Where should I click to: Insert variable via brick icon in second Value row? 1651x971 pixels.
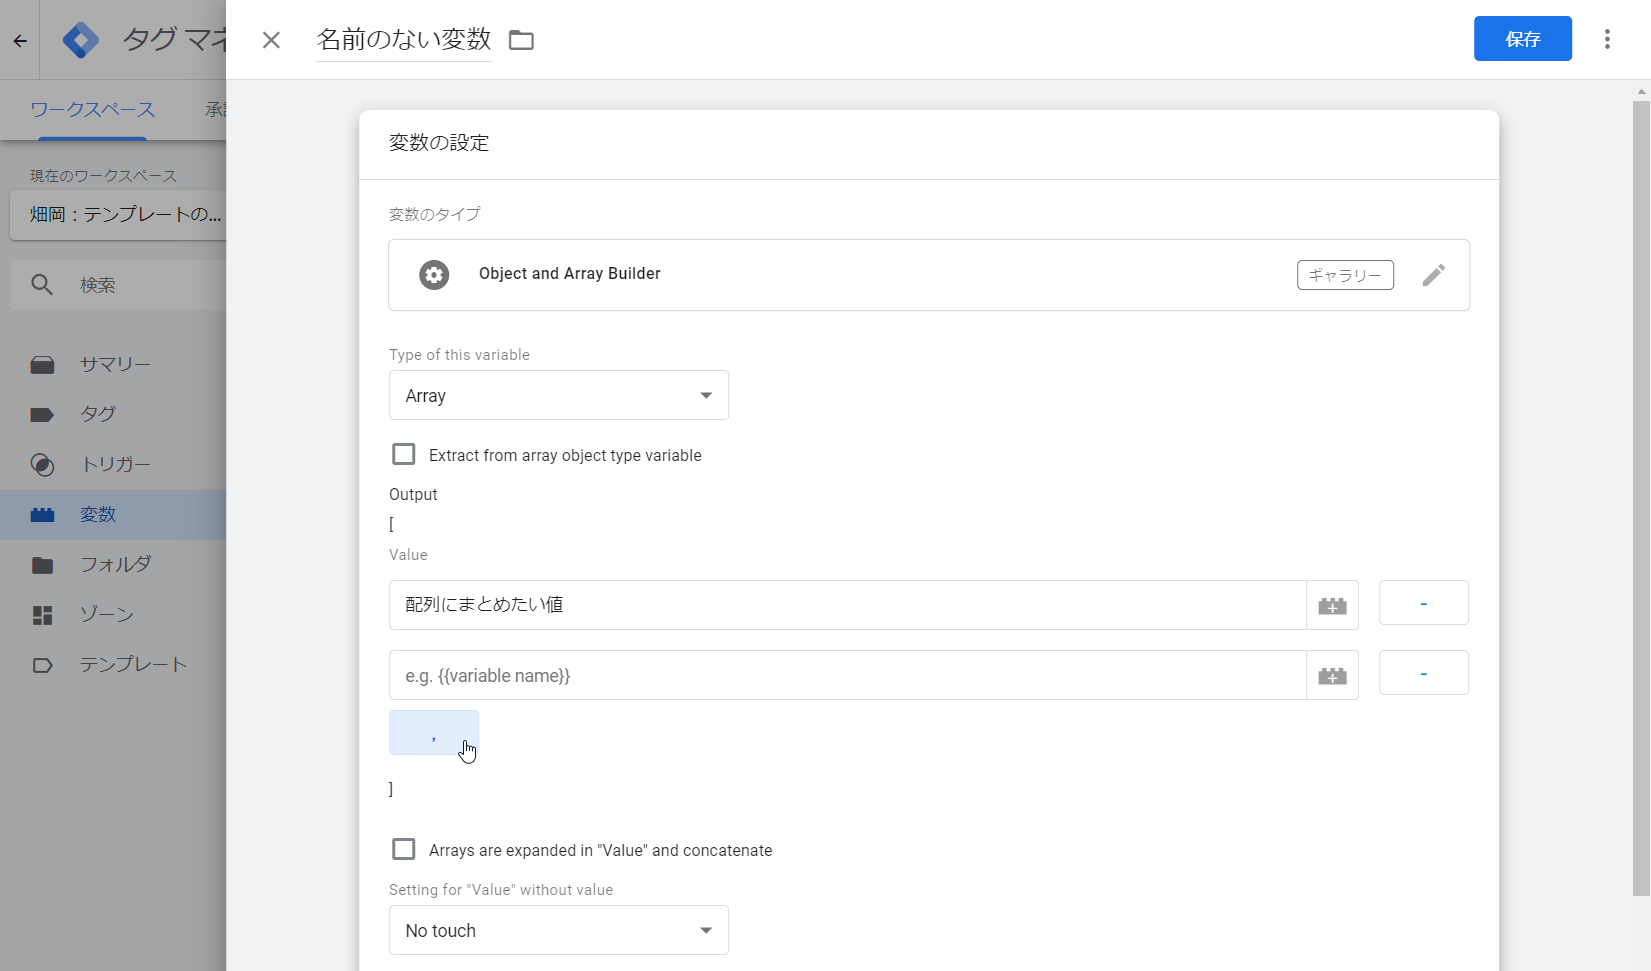1332,675
